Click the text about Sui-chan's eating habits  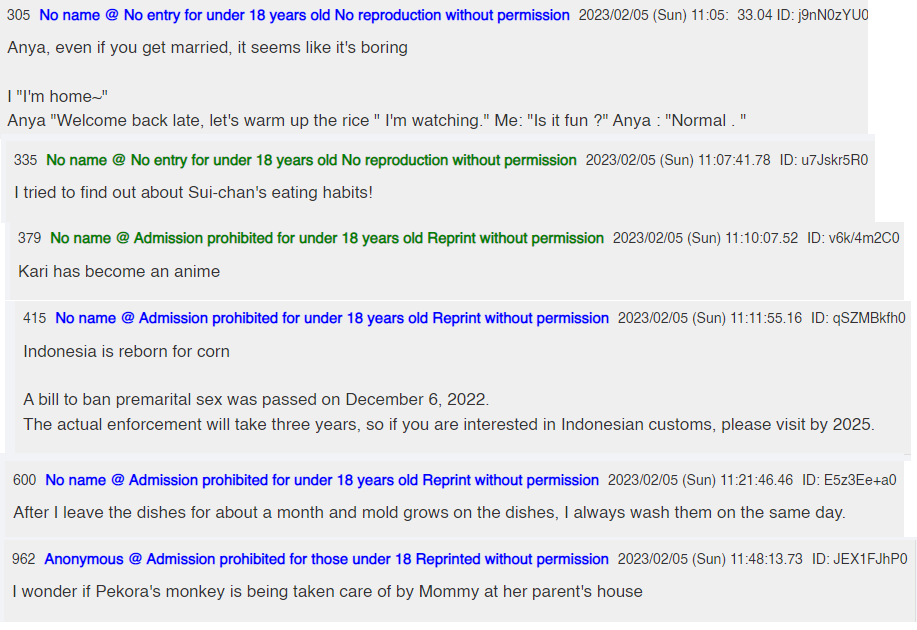point(194,192)
